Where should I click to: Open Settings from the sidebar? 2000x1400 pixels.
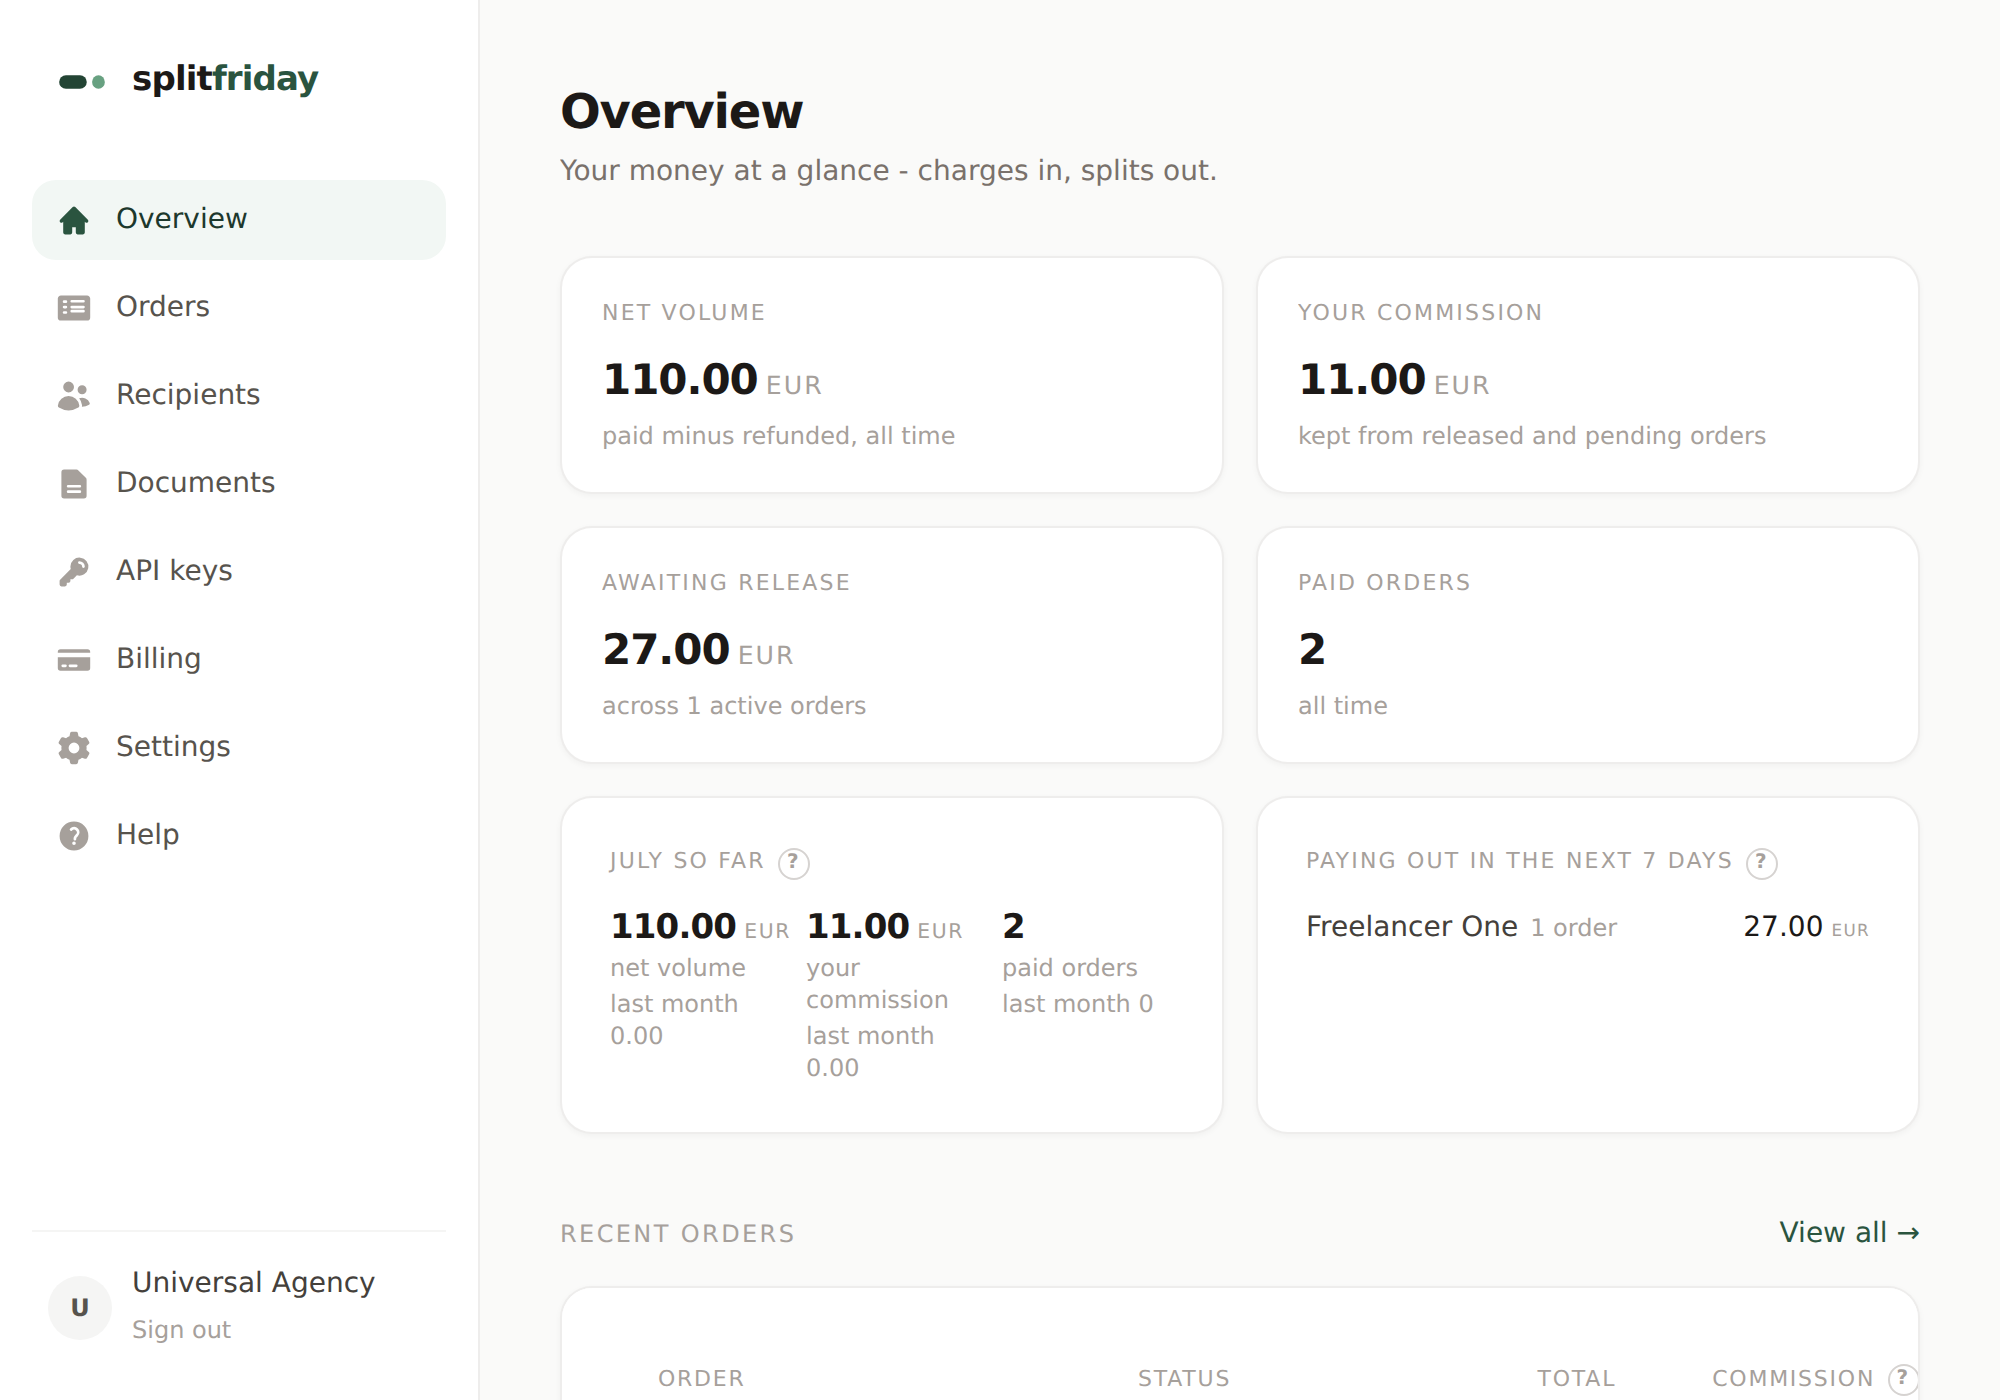click(x=239, y=747)
